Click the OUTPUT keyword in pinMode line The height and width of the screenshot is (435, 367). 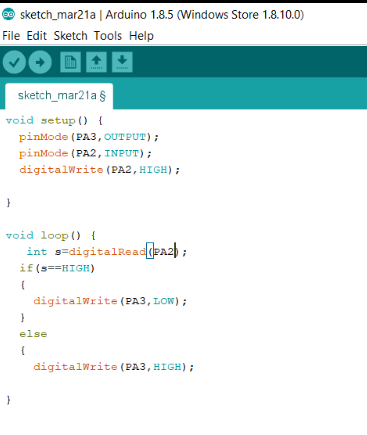125,137
